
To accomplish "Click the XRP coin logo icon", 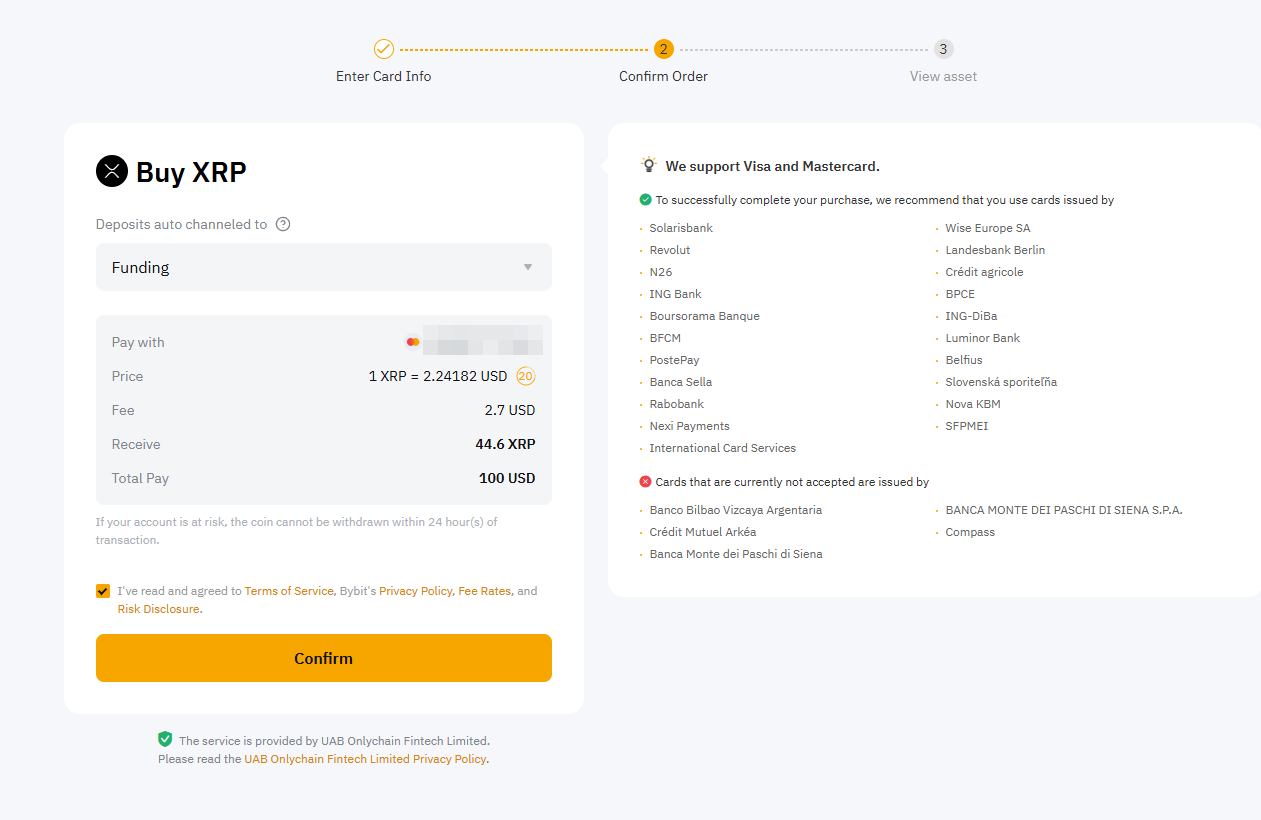I will click(112, 172).
